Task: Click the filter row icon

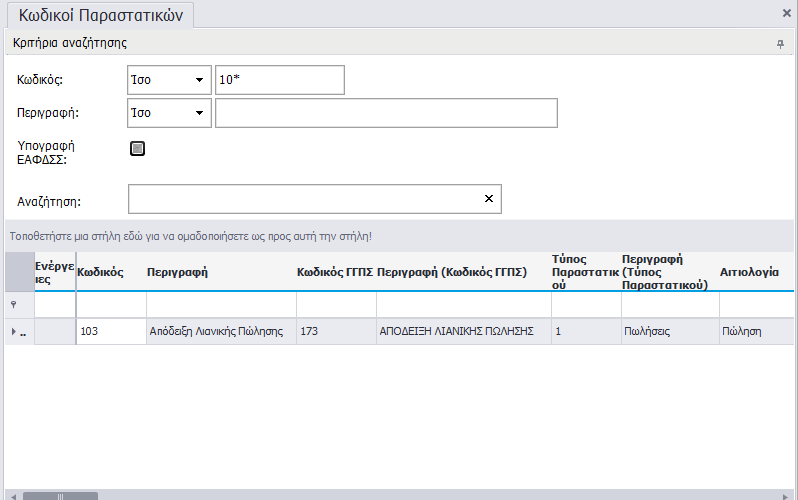Action: click(14, 304)
